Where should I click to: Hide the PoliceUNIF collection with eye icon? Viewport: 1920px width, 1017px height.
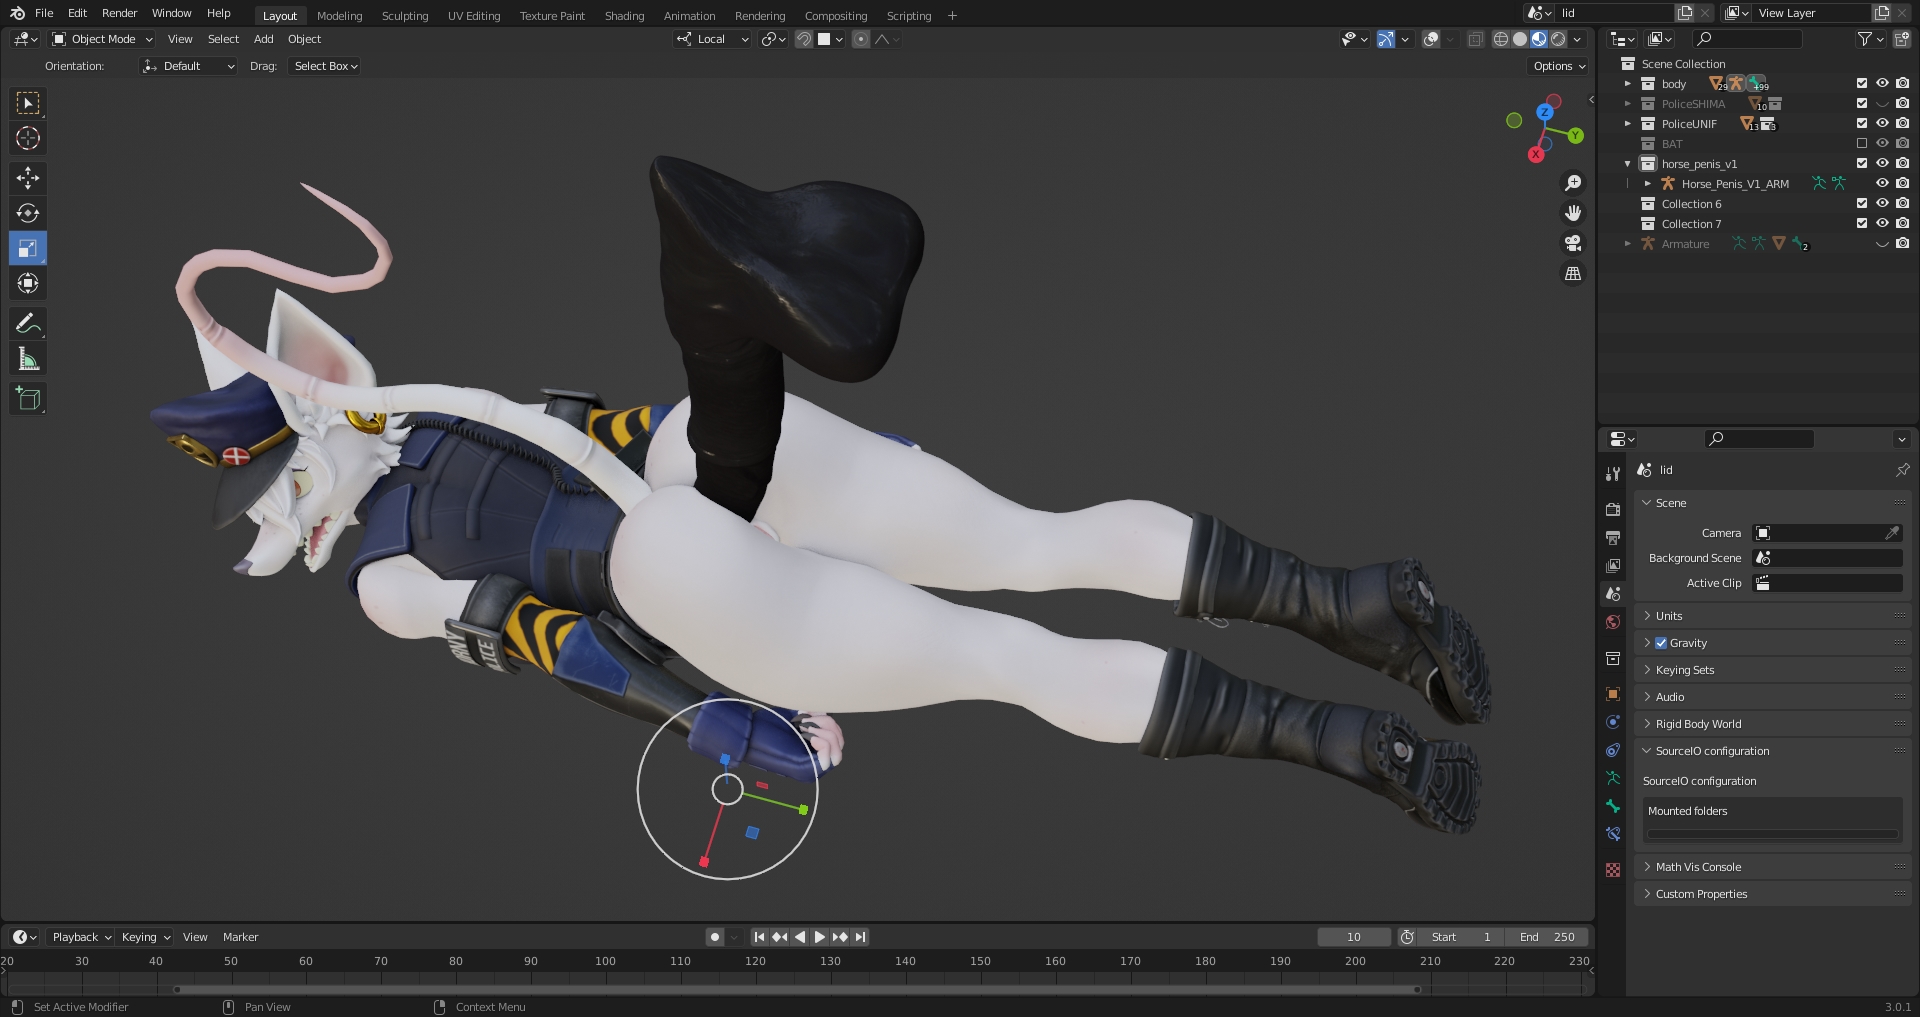click(x=1882, y=124)
